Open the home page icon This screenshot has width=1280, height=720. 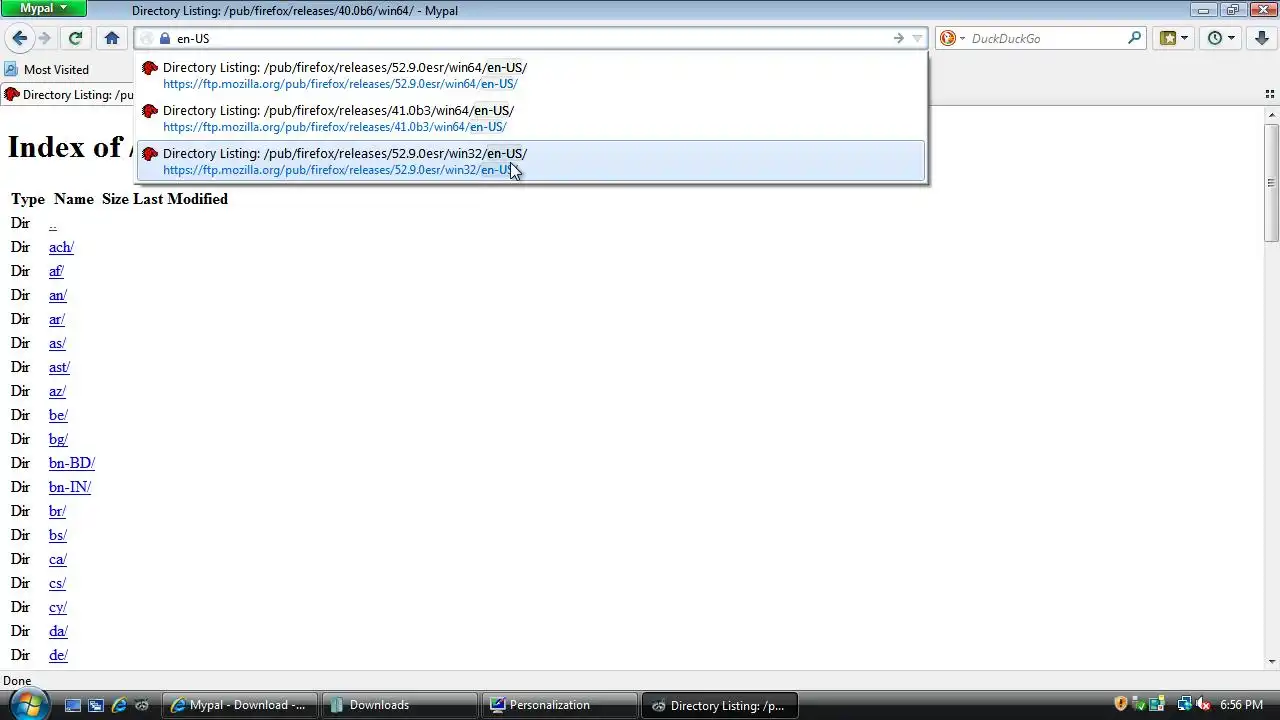click(x=112, y=38)
